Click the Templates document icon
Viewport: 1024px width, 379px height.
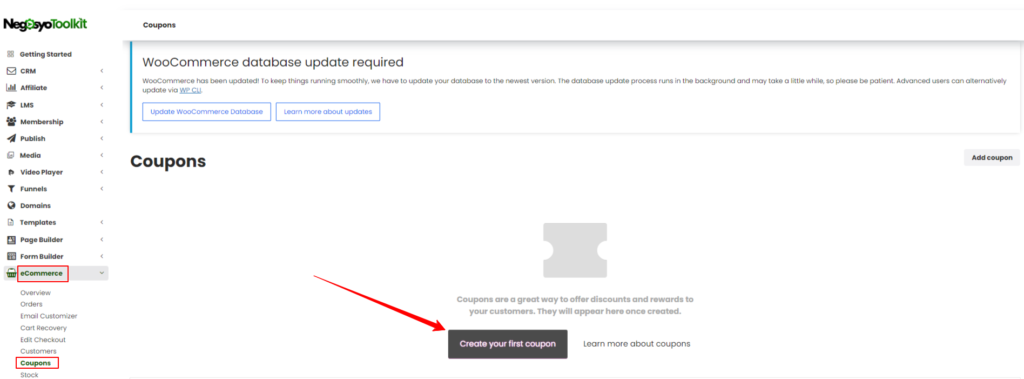point(10,223)
